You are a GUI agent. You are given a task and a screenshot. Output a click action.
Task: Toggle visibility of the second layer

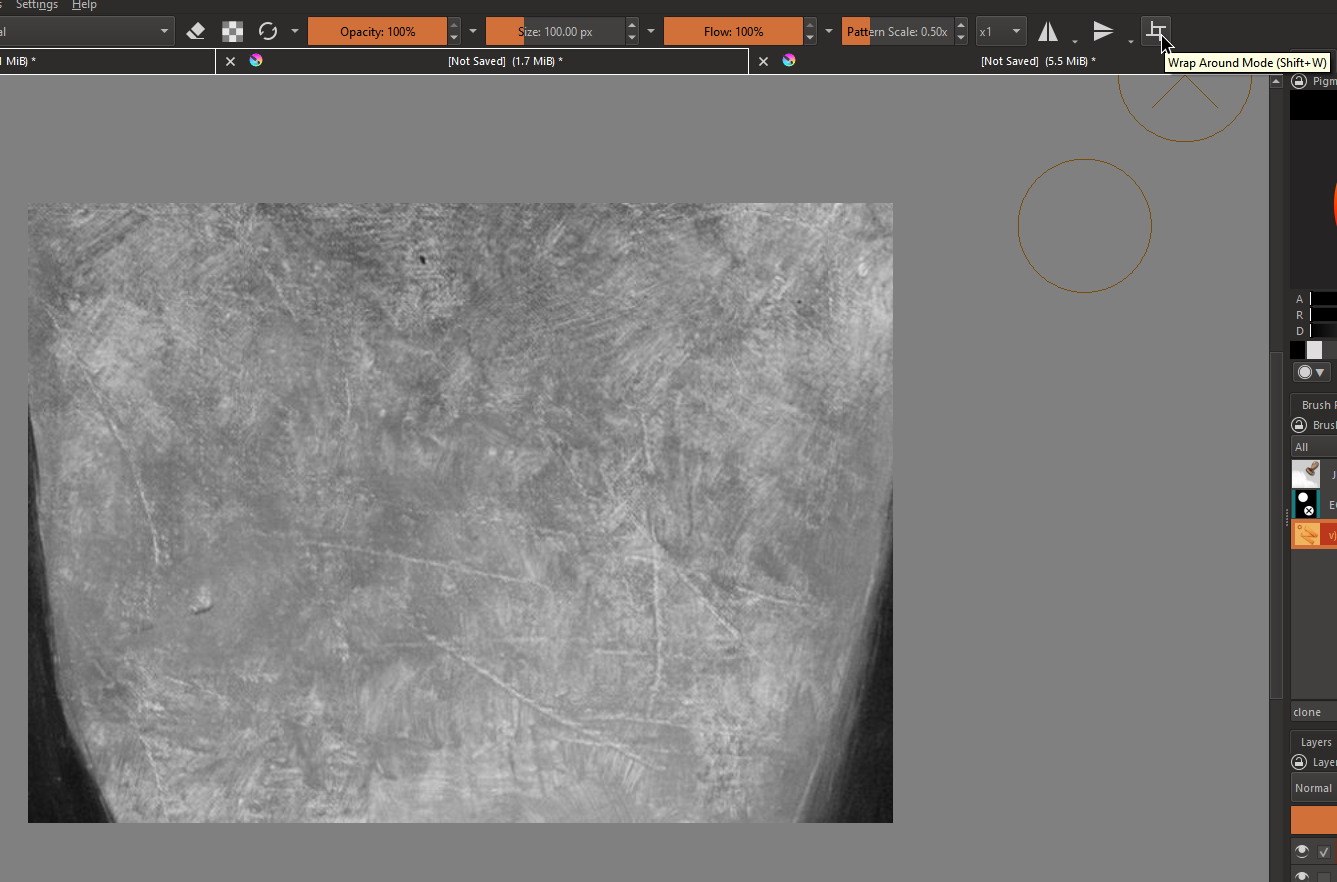pos(1301,876)
